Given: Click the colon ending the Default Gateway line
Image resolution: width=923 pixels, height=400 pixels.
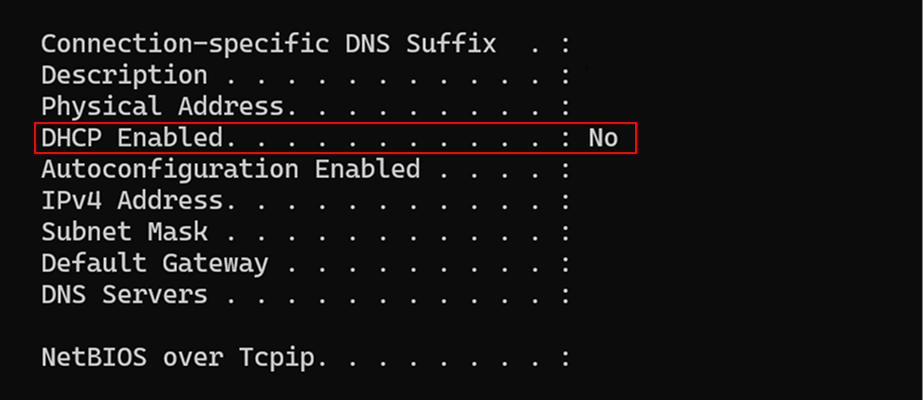Looking at the screenshot, I should point(566,265).
